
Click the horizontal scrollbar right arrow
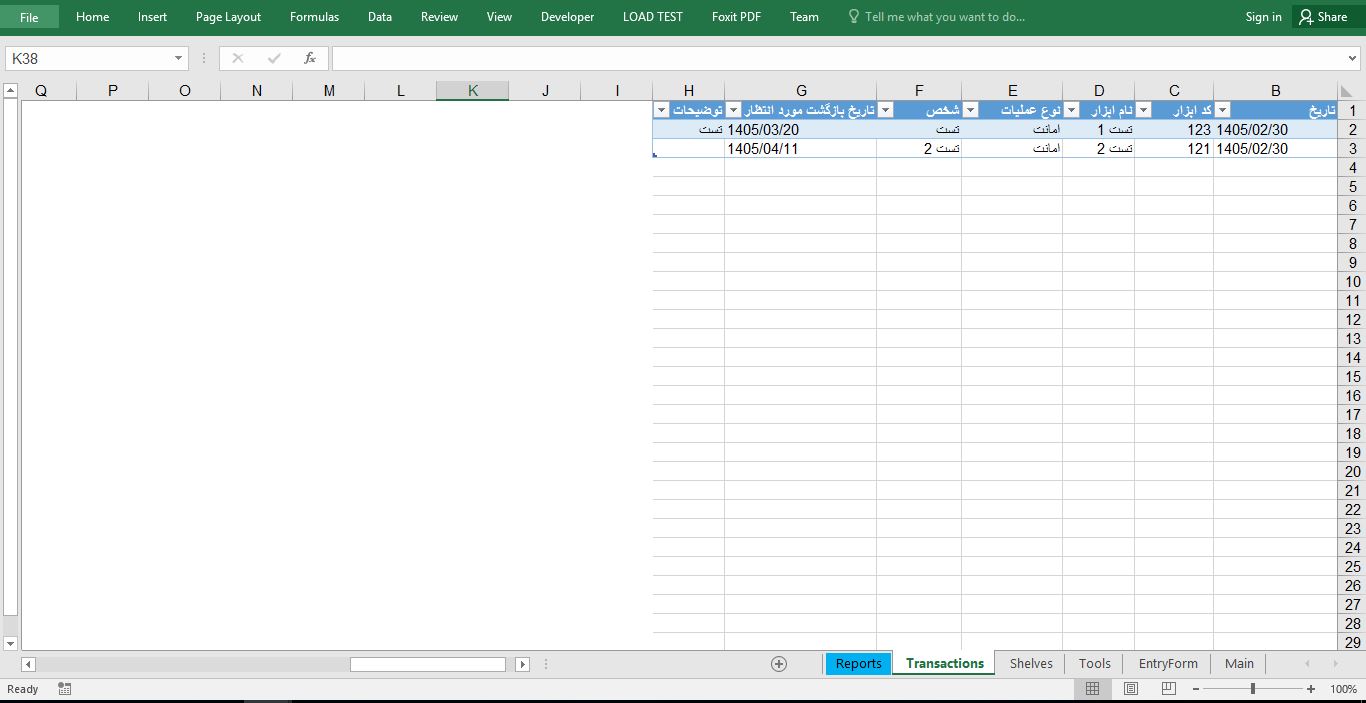point(522,664)
